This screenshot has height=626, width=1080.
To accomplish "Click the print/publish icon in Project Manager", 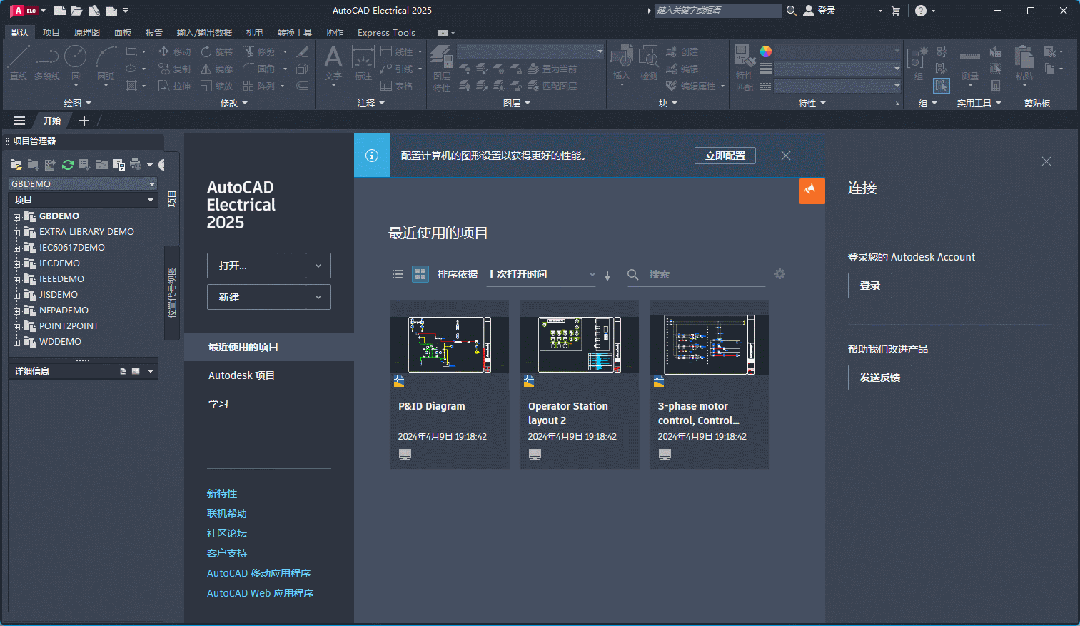I will 136,165.
